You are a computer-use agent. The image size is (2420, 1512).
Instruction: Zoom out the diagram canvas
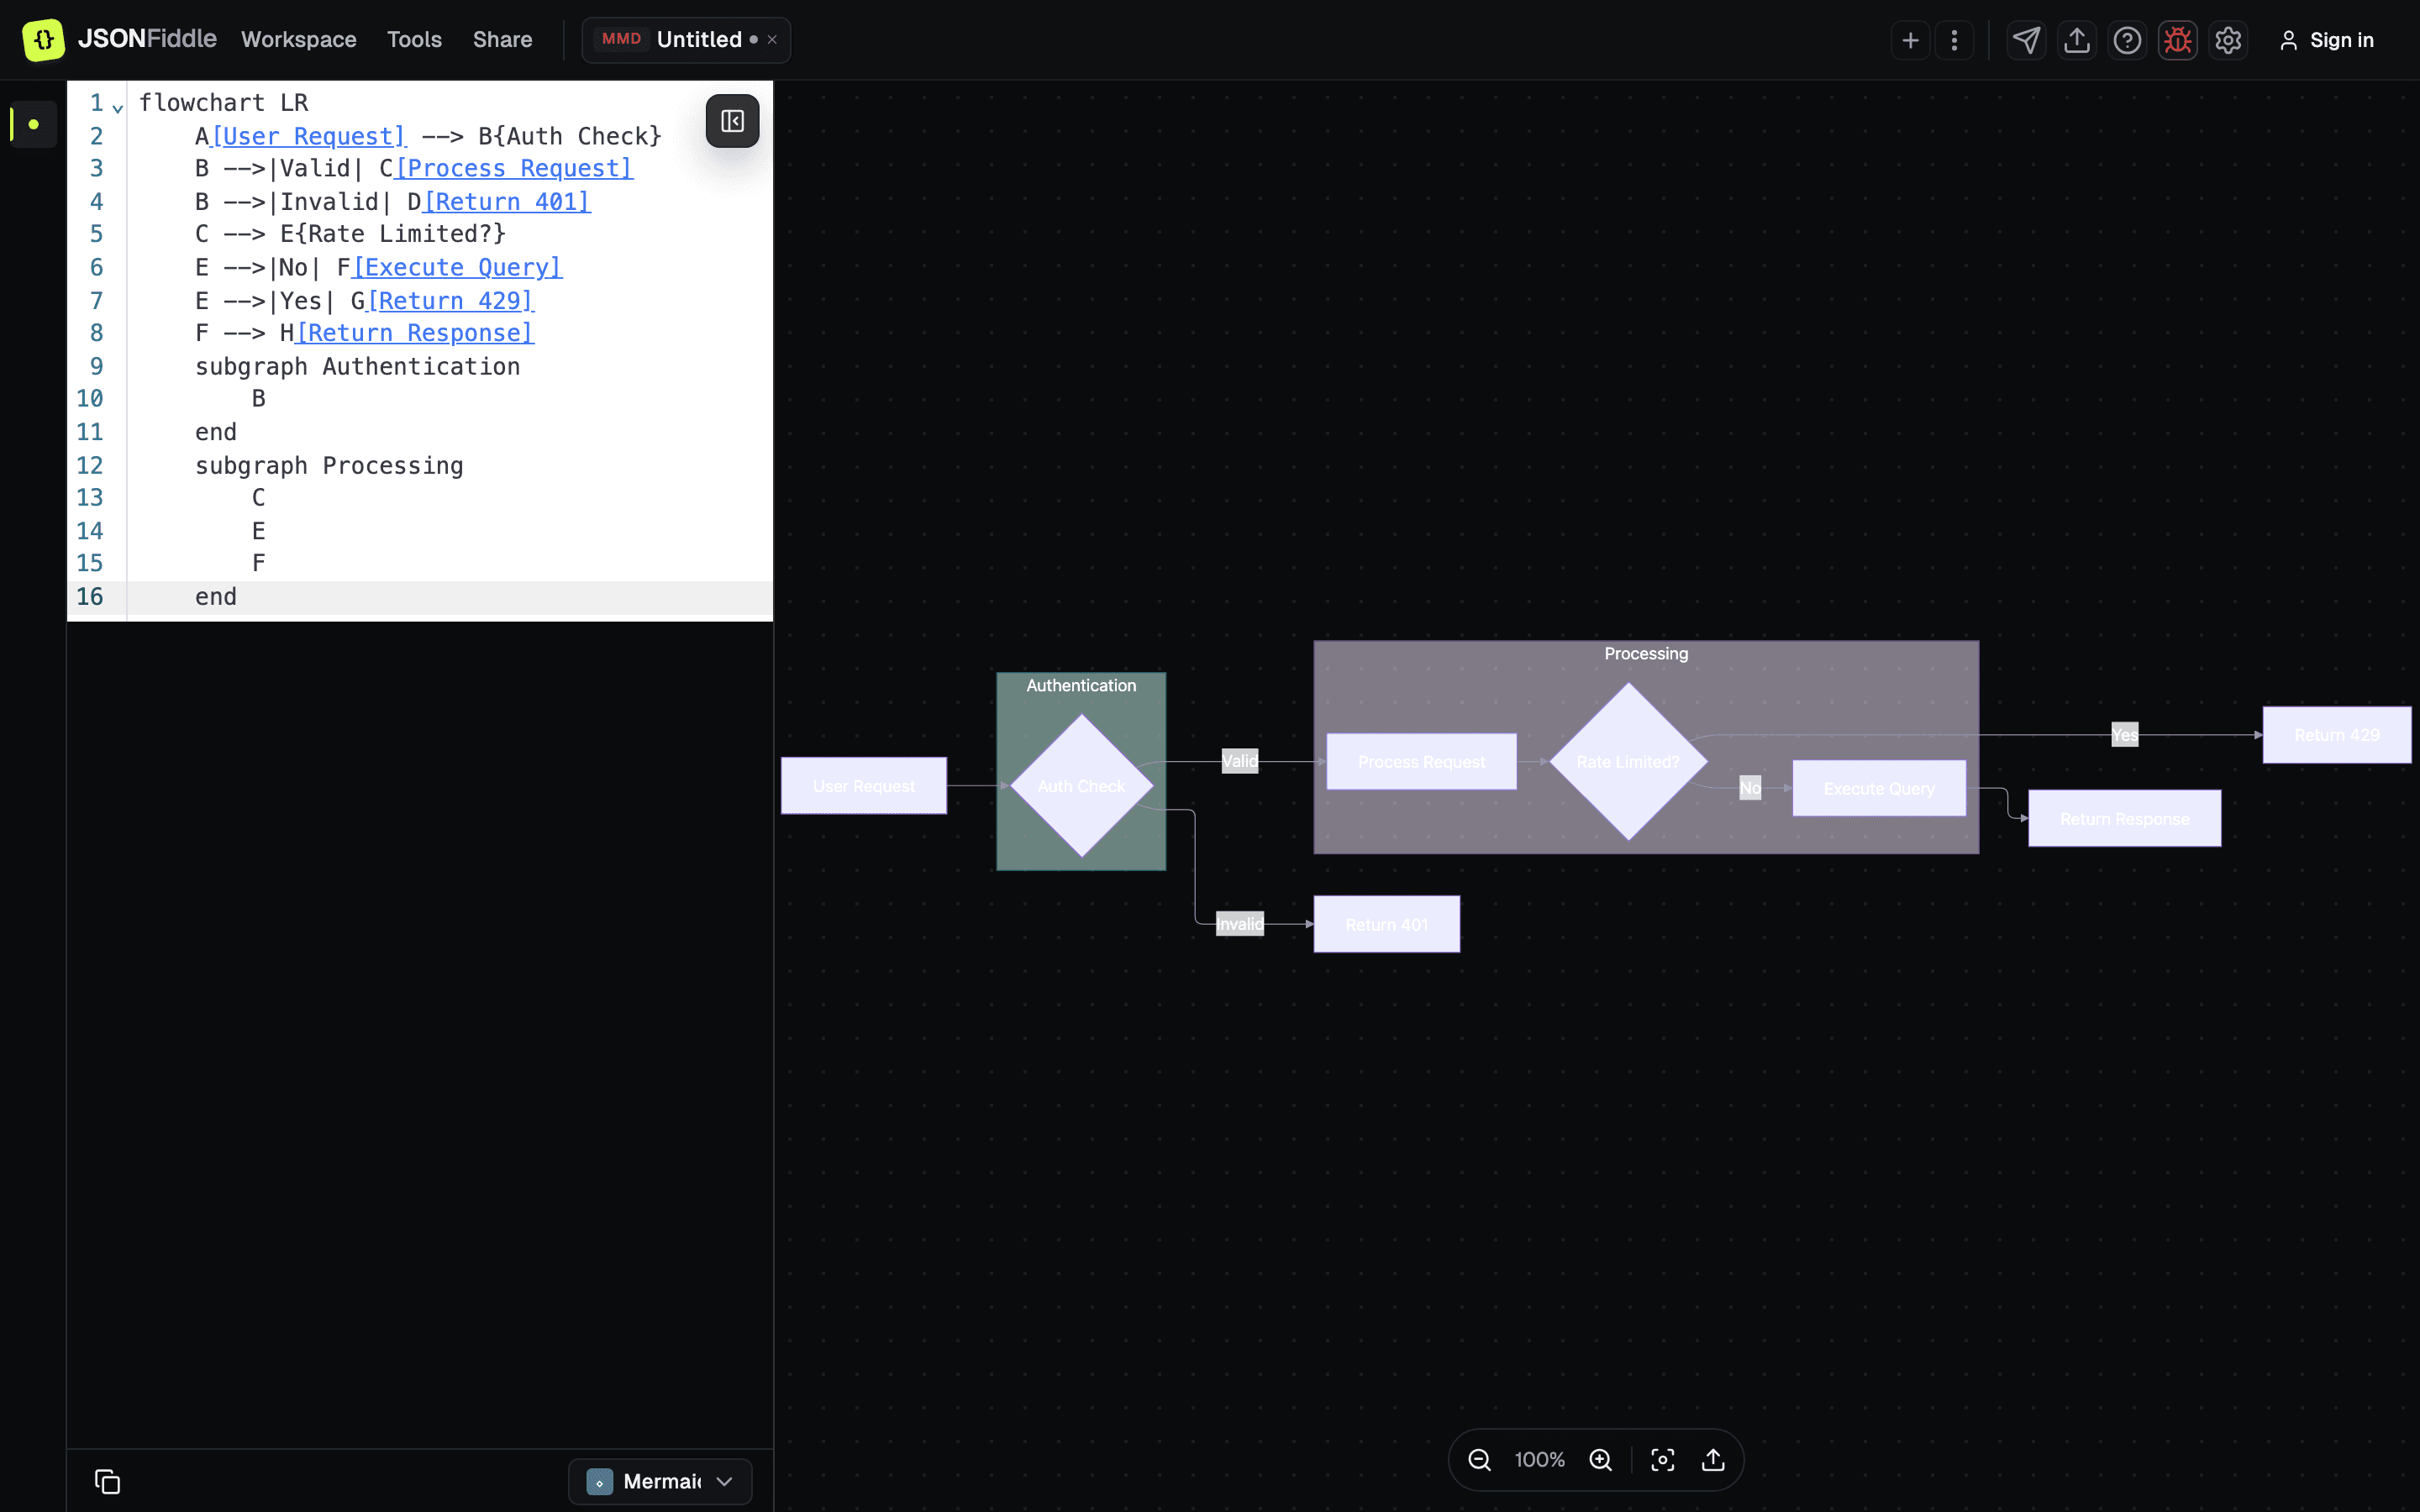pyautogui.click(x=1479, y=1460)
